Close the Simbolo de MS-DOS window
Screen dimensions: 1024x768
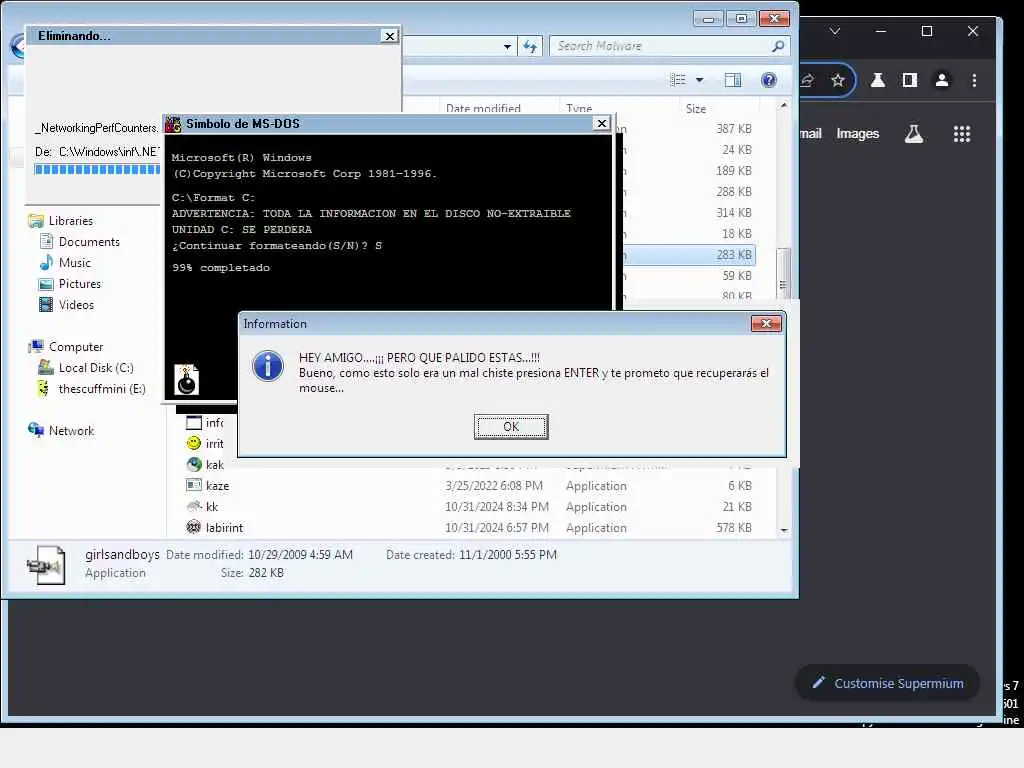tap(601, 123)
